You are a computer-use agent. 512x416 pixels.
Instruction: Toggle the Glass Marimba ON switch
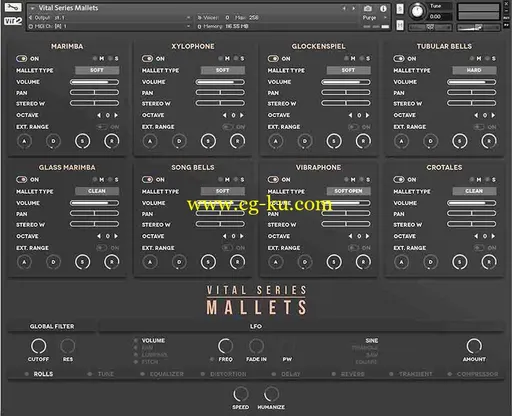[x=22, y=180]
